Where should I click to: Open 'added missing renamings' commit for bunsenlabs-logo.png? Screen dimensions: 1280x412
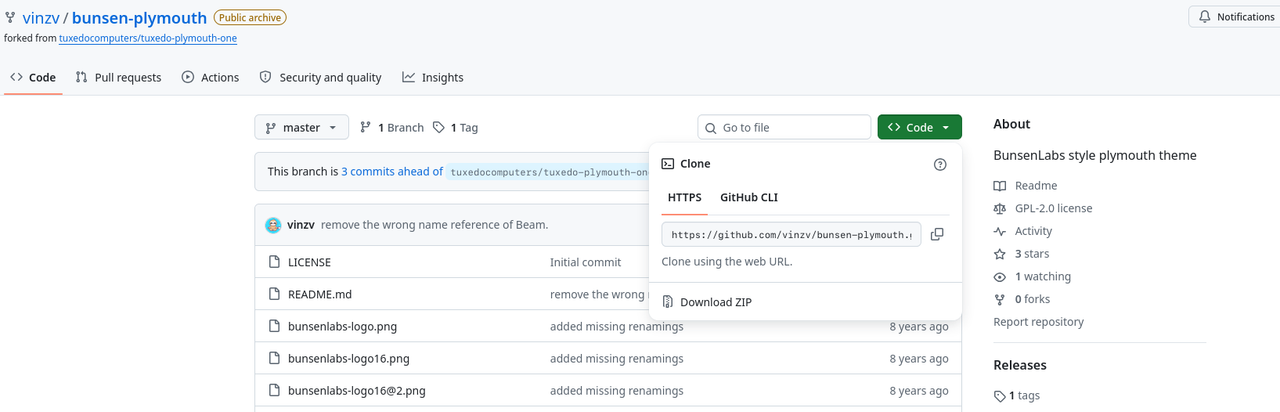[617, 326]
